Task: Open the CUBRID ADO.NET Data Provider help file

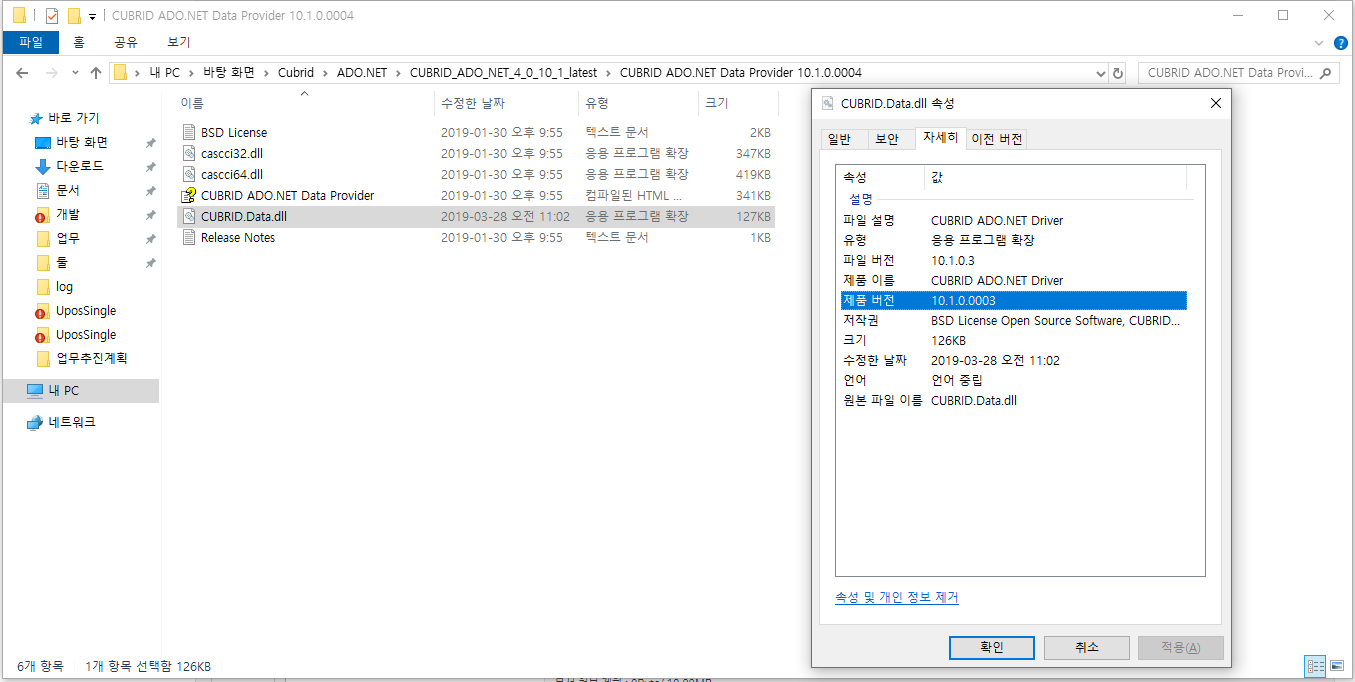Action: click(287, 196)
